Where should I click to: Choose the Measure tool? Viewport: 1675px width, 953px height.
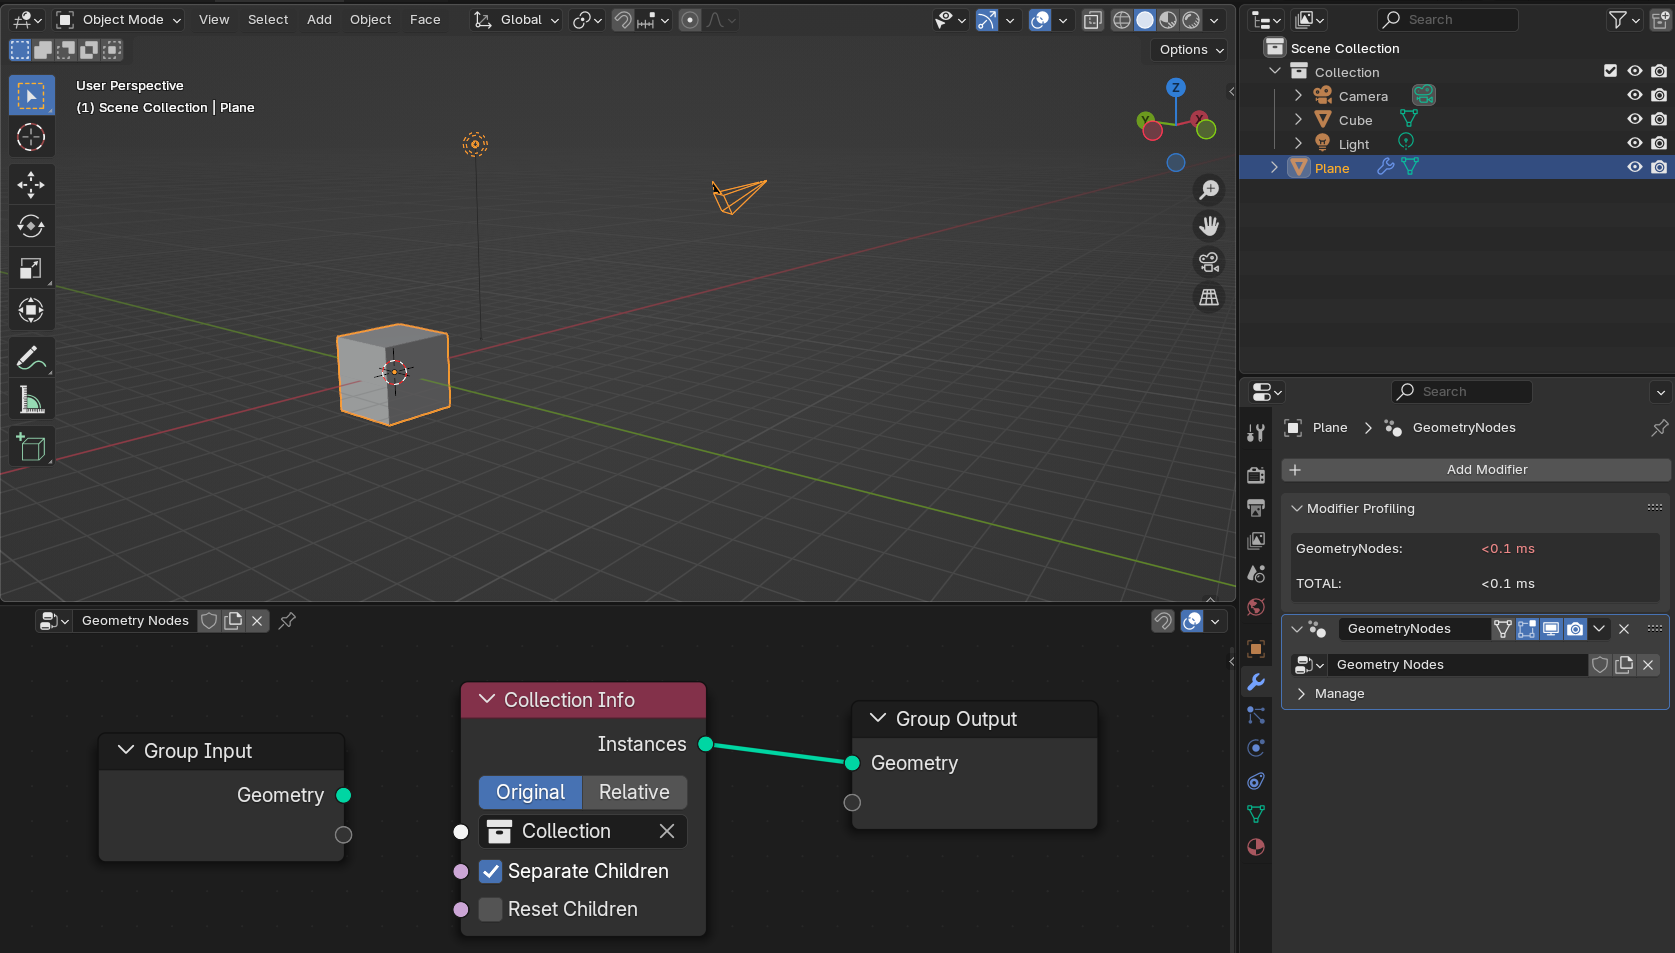[31, 400]
